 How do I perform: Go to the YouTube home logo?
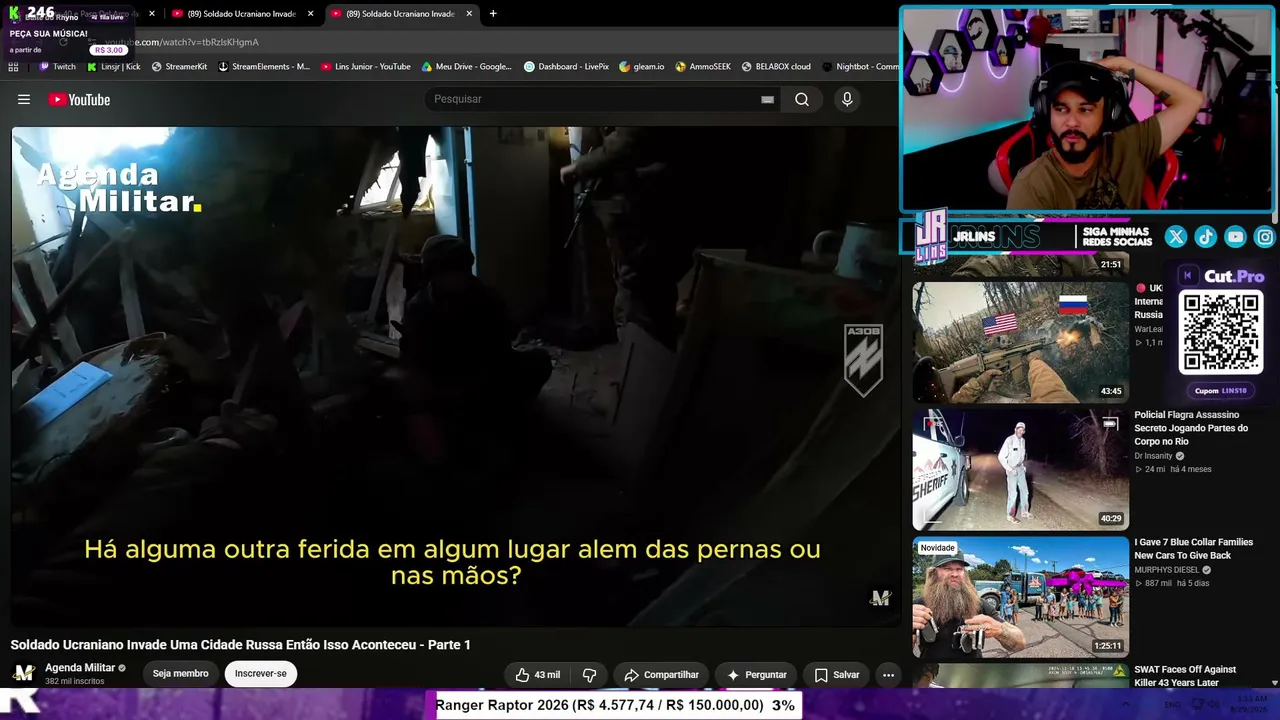tap(79, 100)
